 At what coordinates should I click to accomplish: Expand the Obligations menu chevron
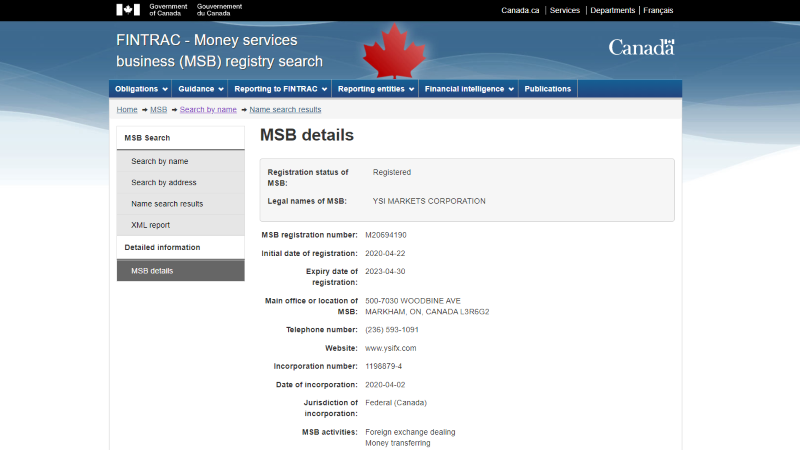tap(165, 89)
